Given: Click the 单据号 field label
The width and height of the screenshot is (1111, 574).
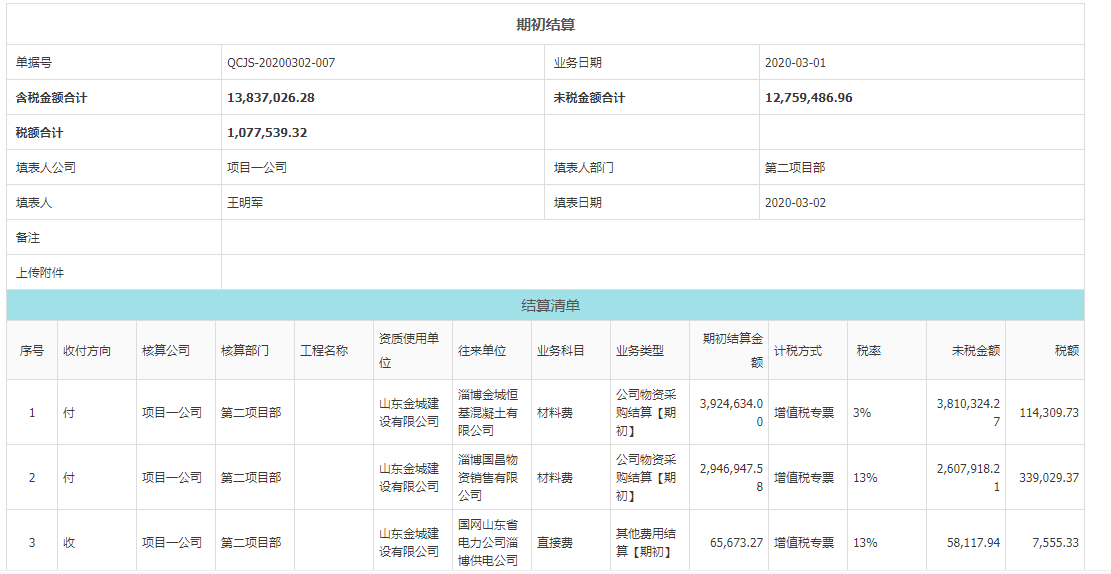Looking at the screenshot, I should coord(34,62).
